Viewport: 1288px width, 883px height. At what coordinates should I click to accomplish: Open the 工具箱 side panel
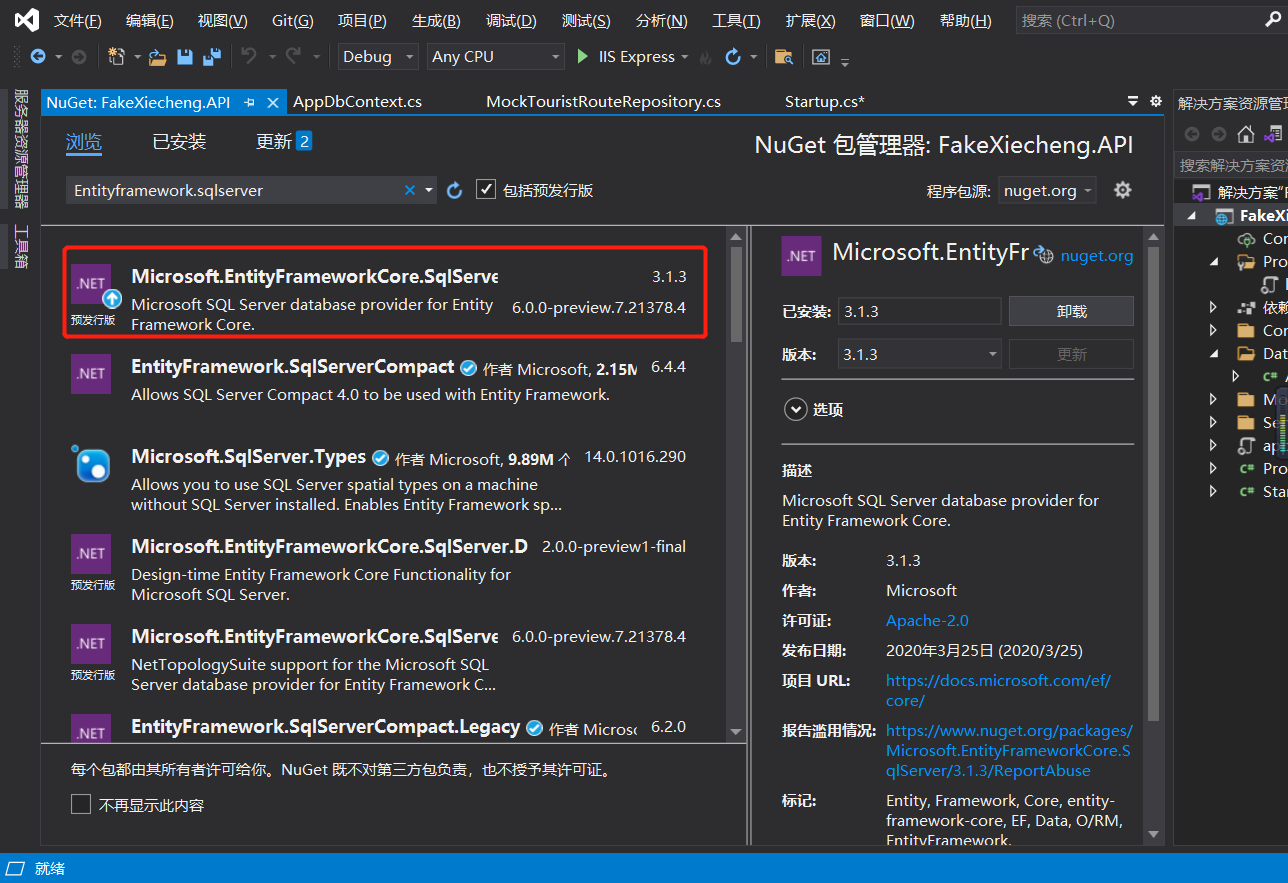point(21,247)
